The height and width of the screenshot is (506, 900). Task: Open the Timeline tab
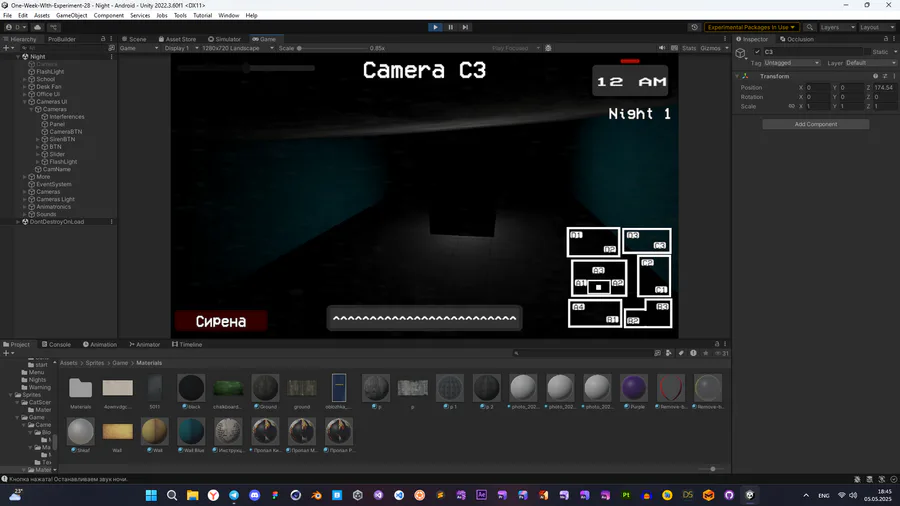[x=187, y=344]
